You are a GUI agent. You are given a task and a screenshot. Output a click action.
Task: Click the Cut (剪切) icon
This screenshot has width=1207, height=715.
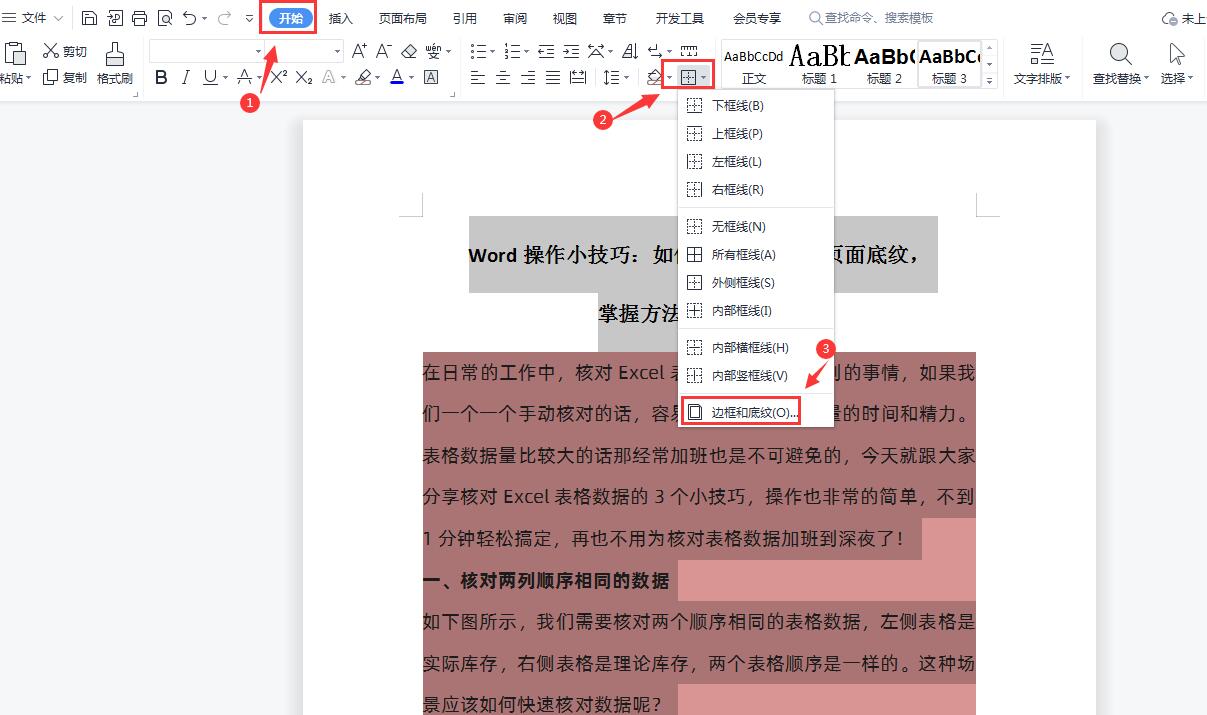65,51
